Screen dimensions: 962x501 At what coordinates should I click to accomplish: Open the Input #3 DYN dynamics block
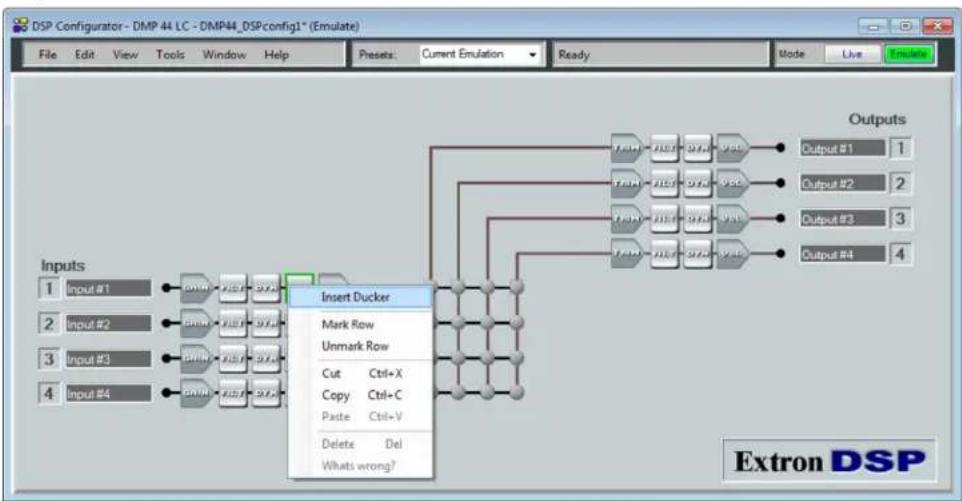[x=266, y=358]
